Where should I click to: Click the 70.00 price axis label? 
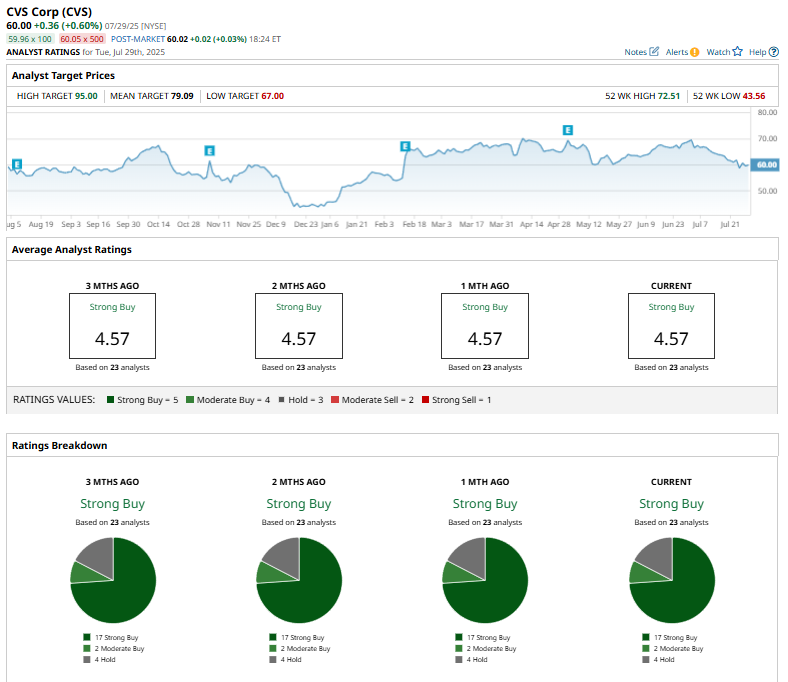[x=767, y=139]
